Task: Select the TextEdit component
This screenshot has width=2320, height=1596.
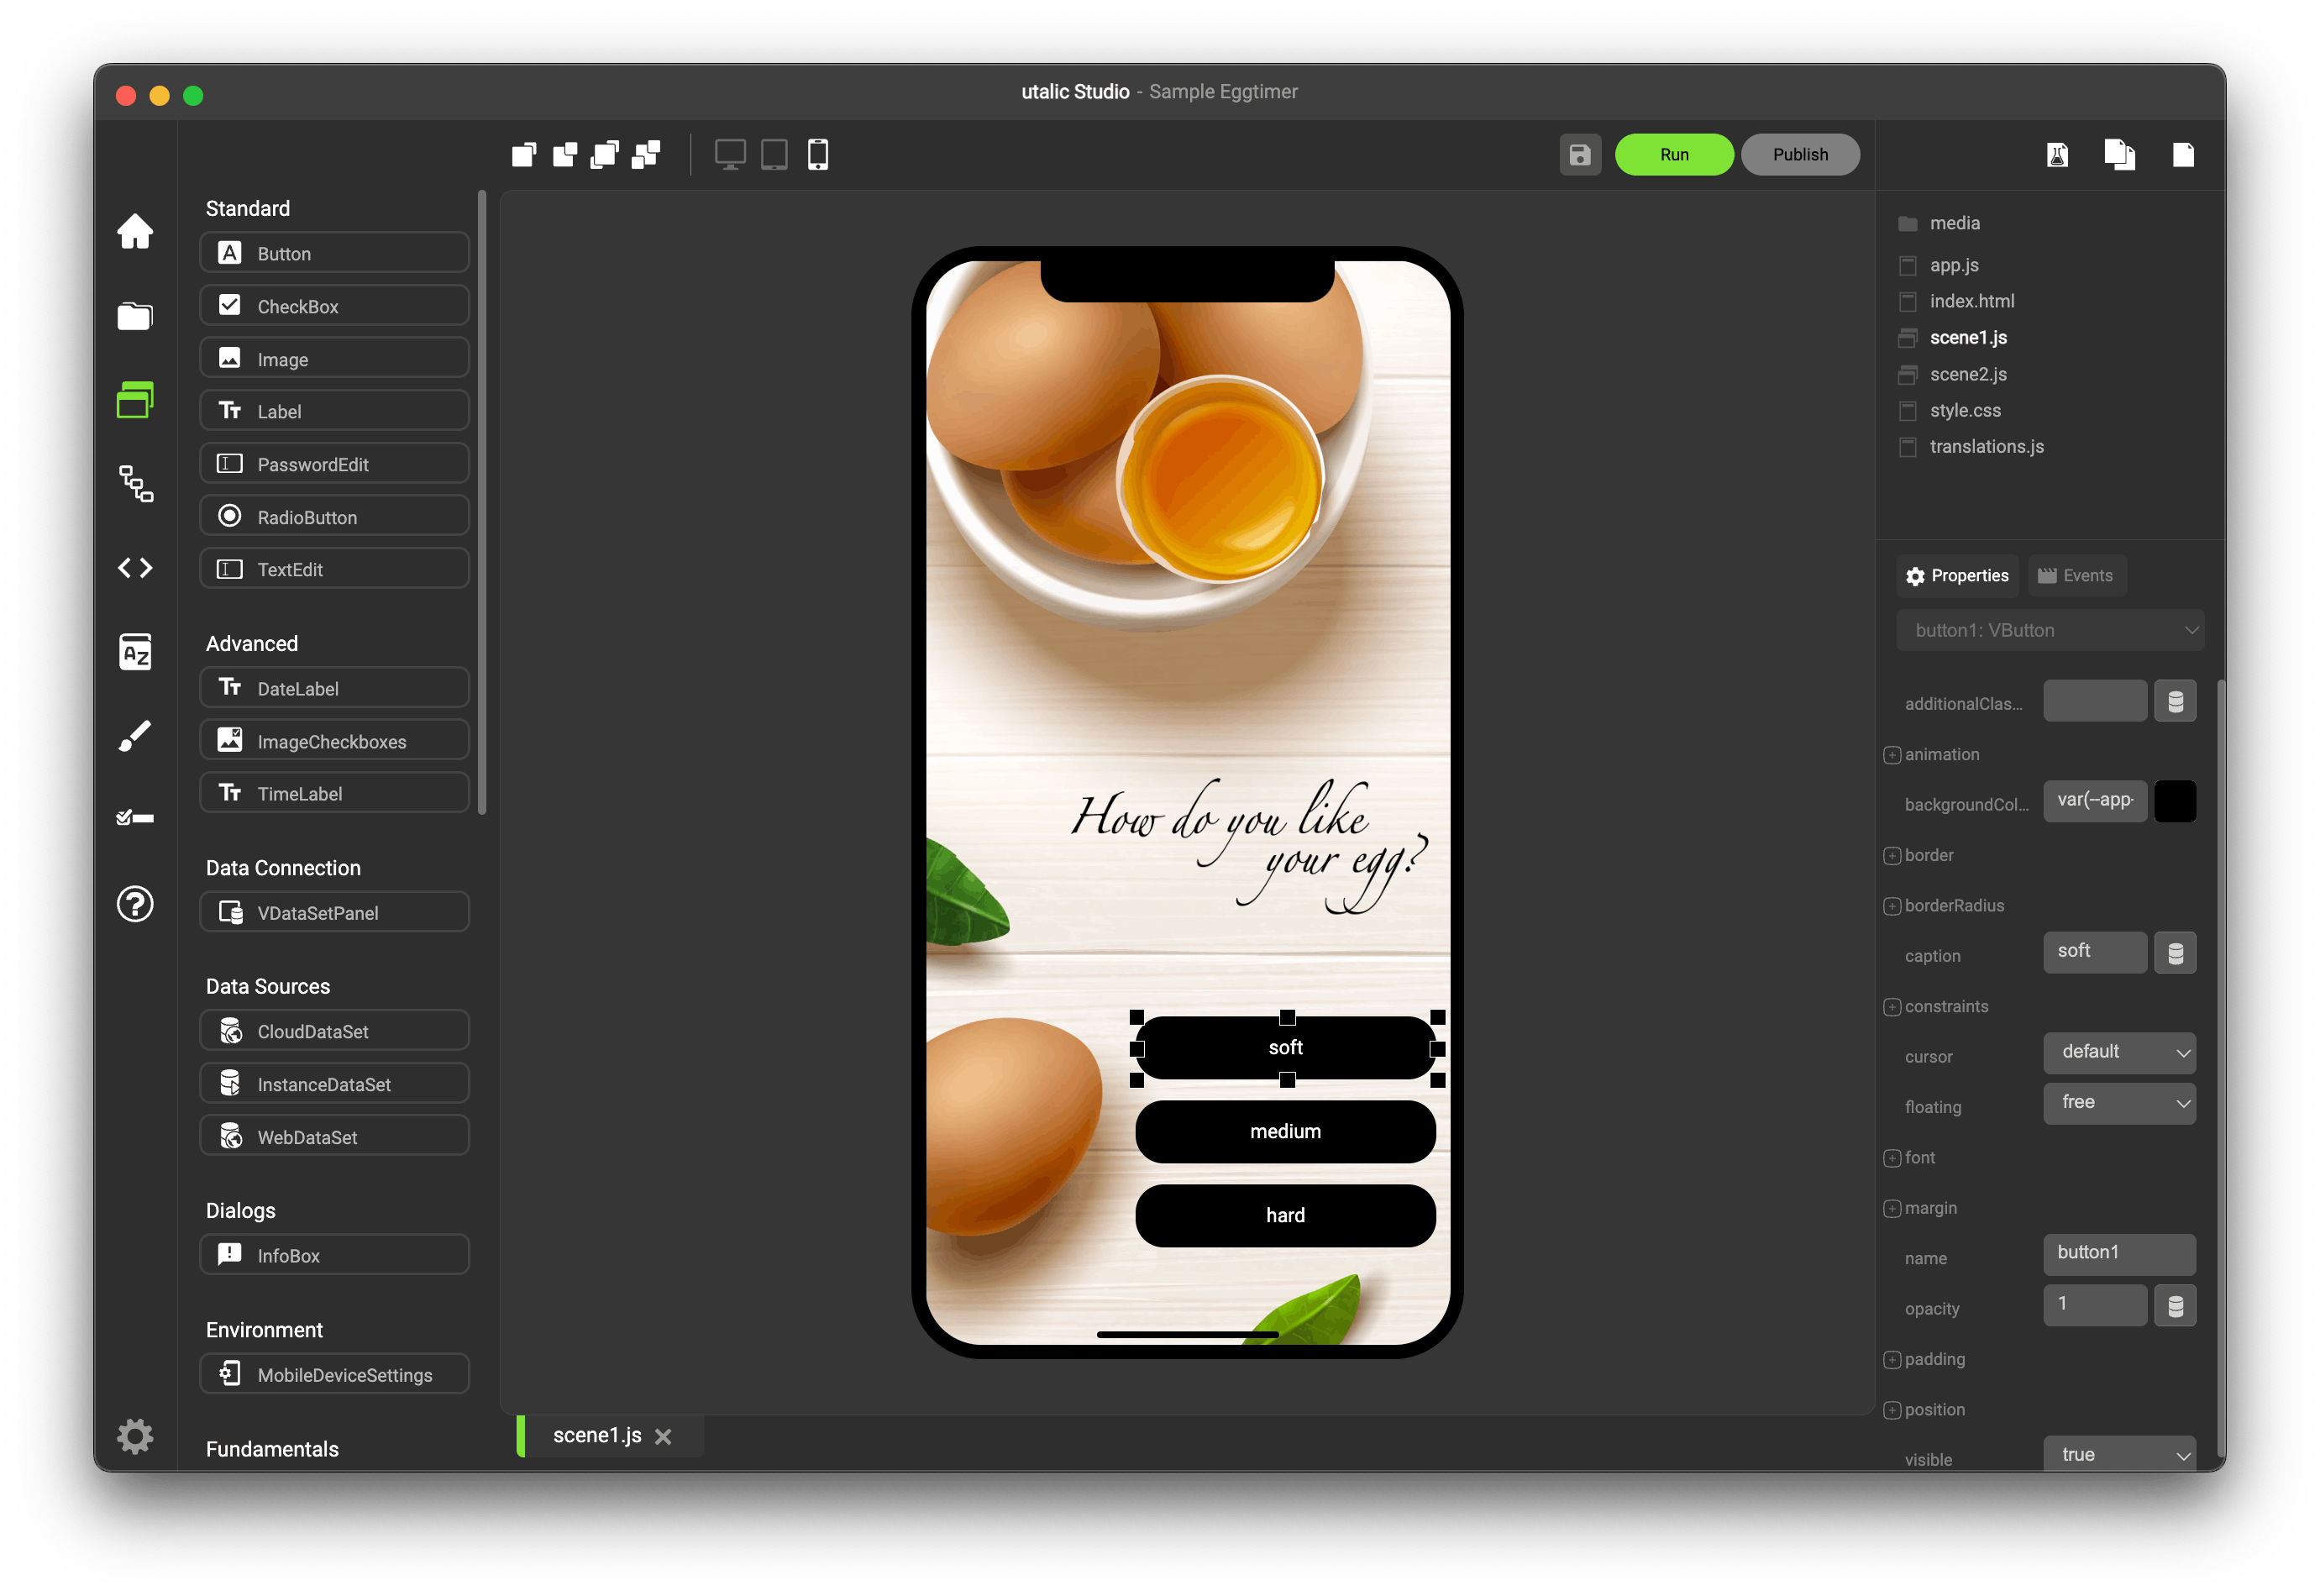Action: point(334,569)
